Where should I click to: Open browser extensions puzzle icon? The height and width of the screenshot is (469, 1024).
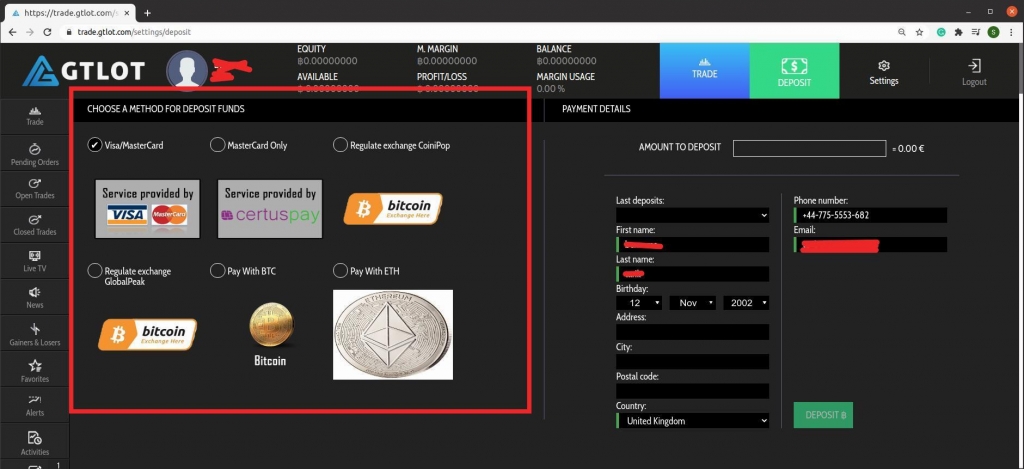958,32
